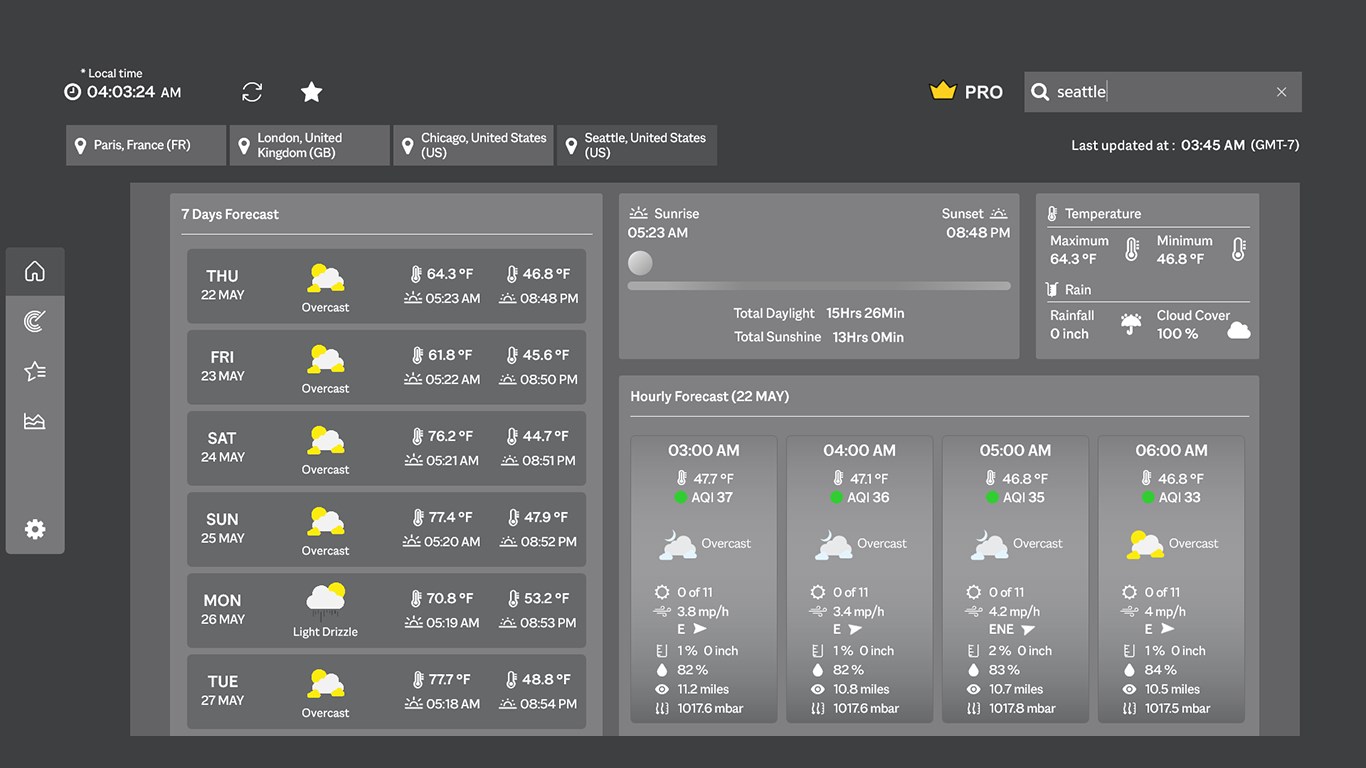Select the Seattle, United States tab
The image size is (1366, 768).
coord(636,144)
